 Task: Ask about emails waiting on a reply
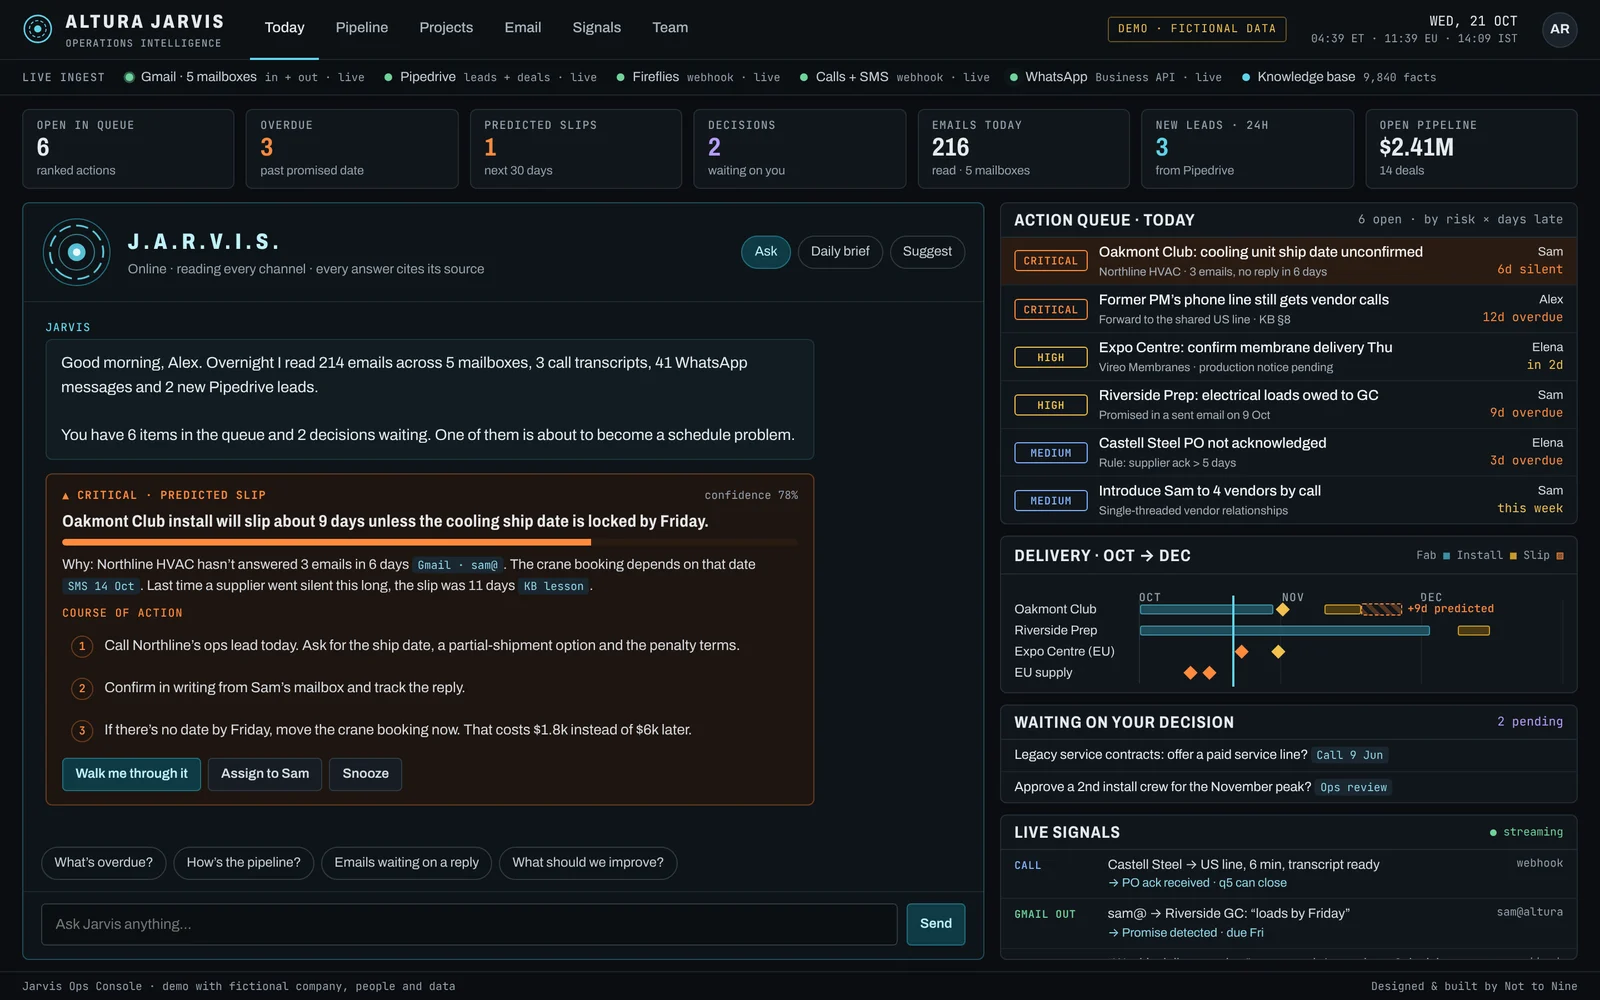point(407,863)
